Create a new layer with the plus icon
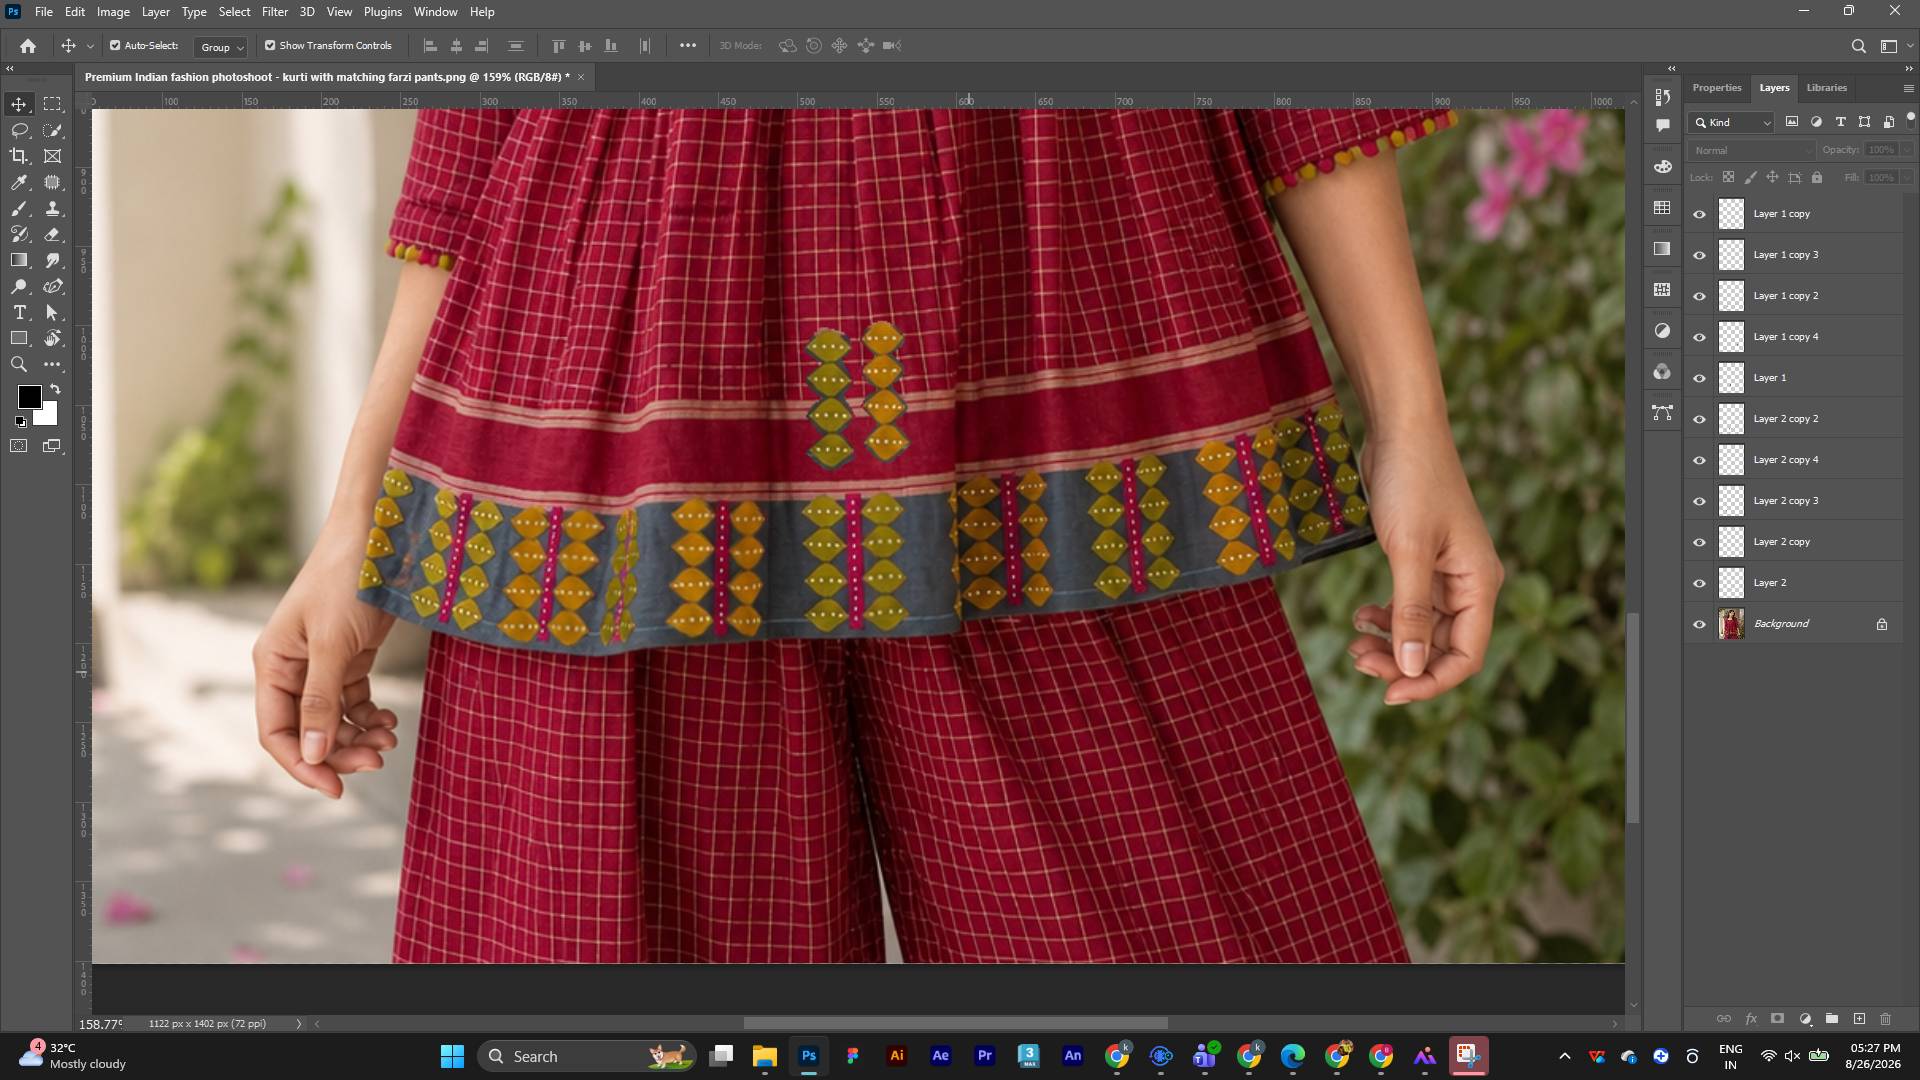This screenshot has height=1080, width=1920. (1859, 1019)
